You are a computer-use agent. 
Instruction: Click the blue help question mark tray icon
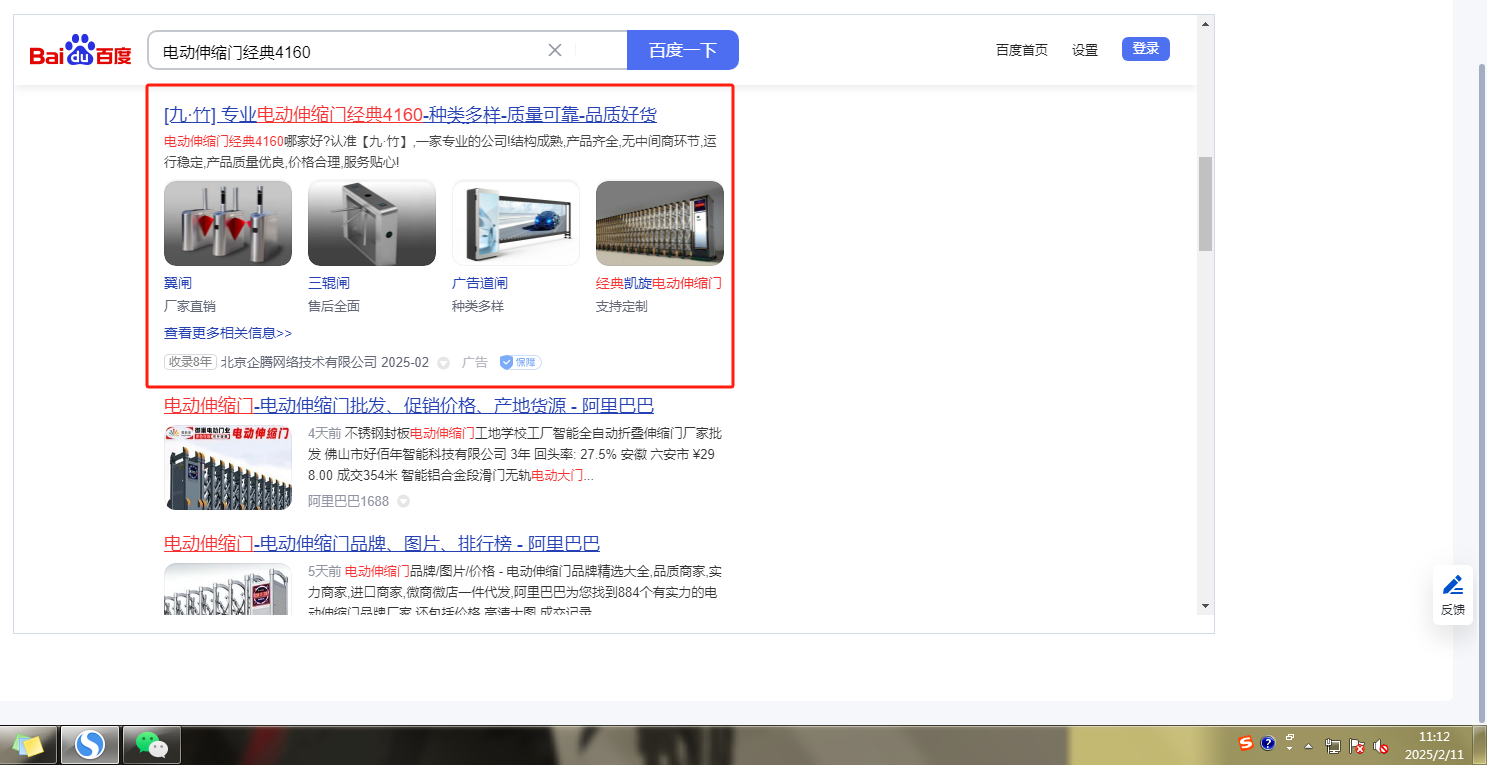click(1268, 743)
